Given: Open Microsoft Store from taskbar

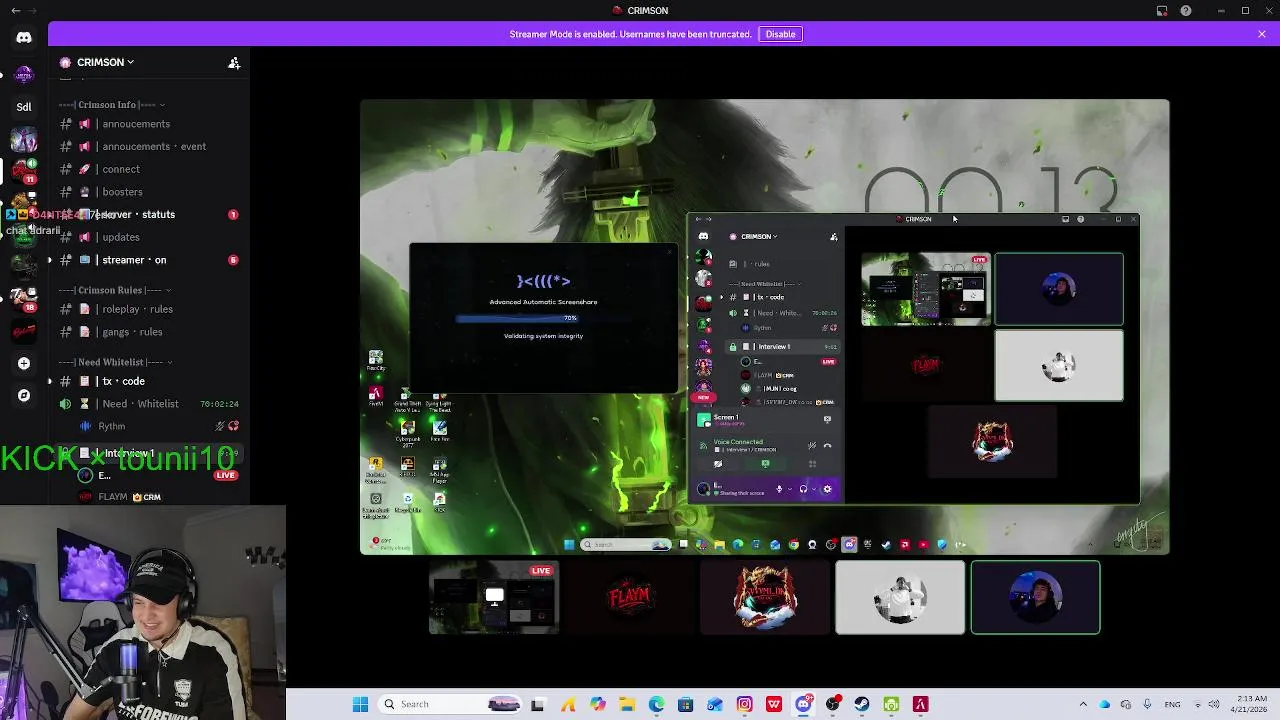Looking at the screenshot, I should point(685,704).
